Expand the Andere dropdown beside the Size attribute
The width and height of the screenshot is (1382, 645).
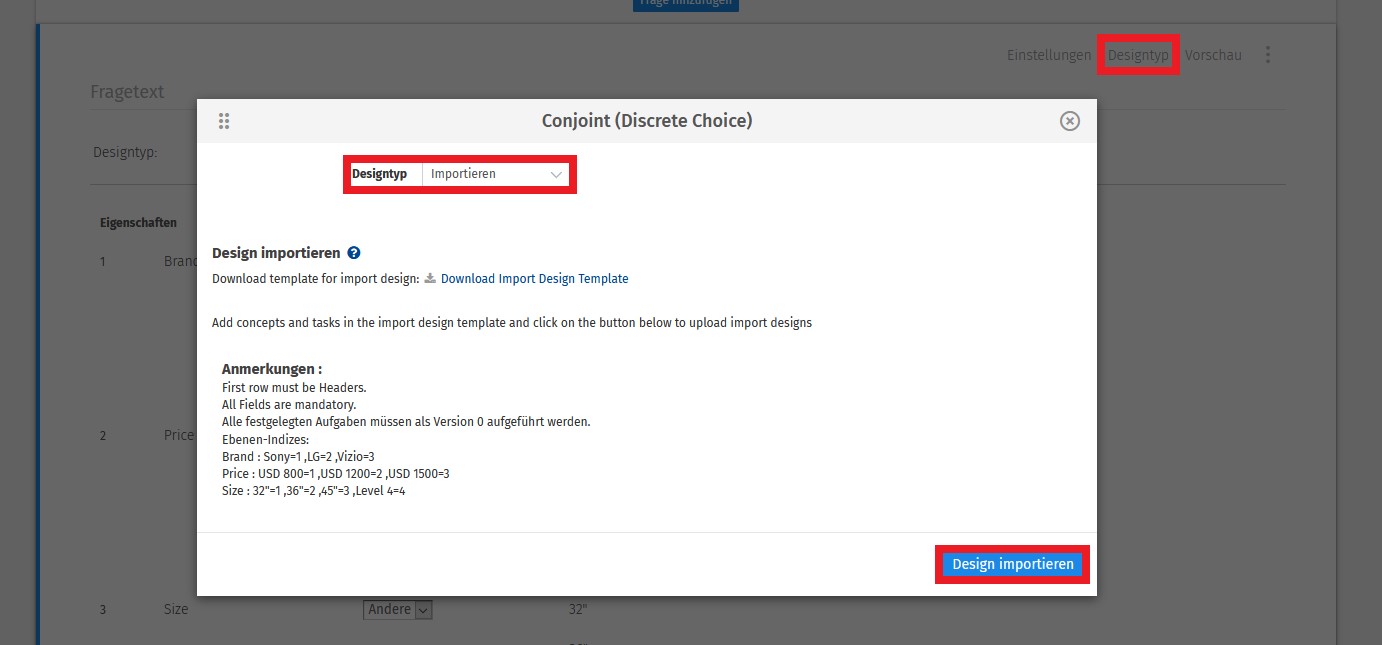[397, 609]
